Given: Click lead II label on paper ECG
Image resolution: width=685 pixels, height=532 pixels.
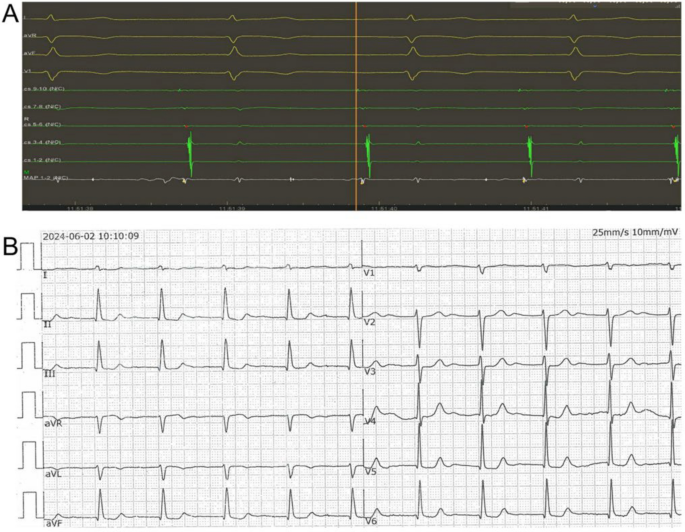Looking at the screenshot, I should pos(48,325).
